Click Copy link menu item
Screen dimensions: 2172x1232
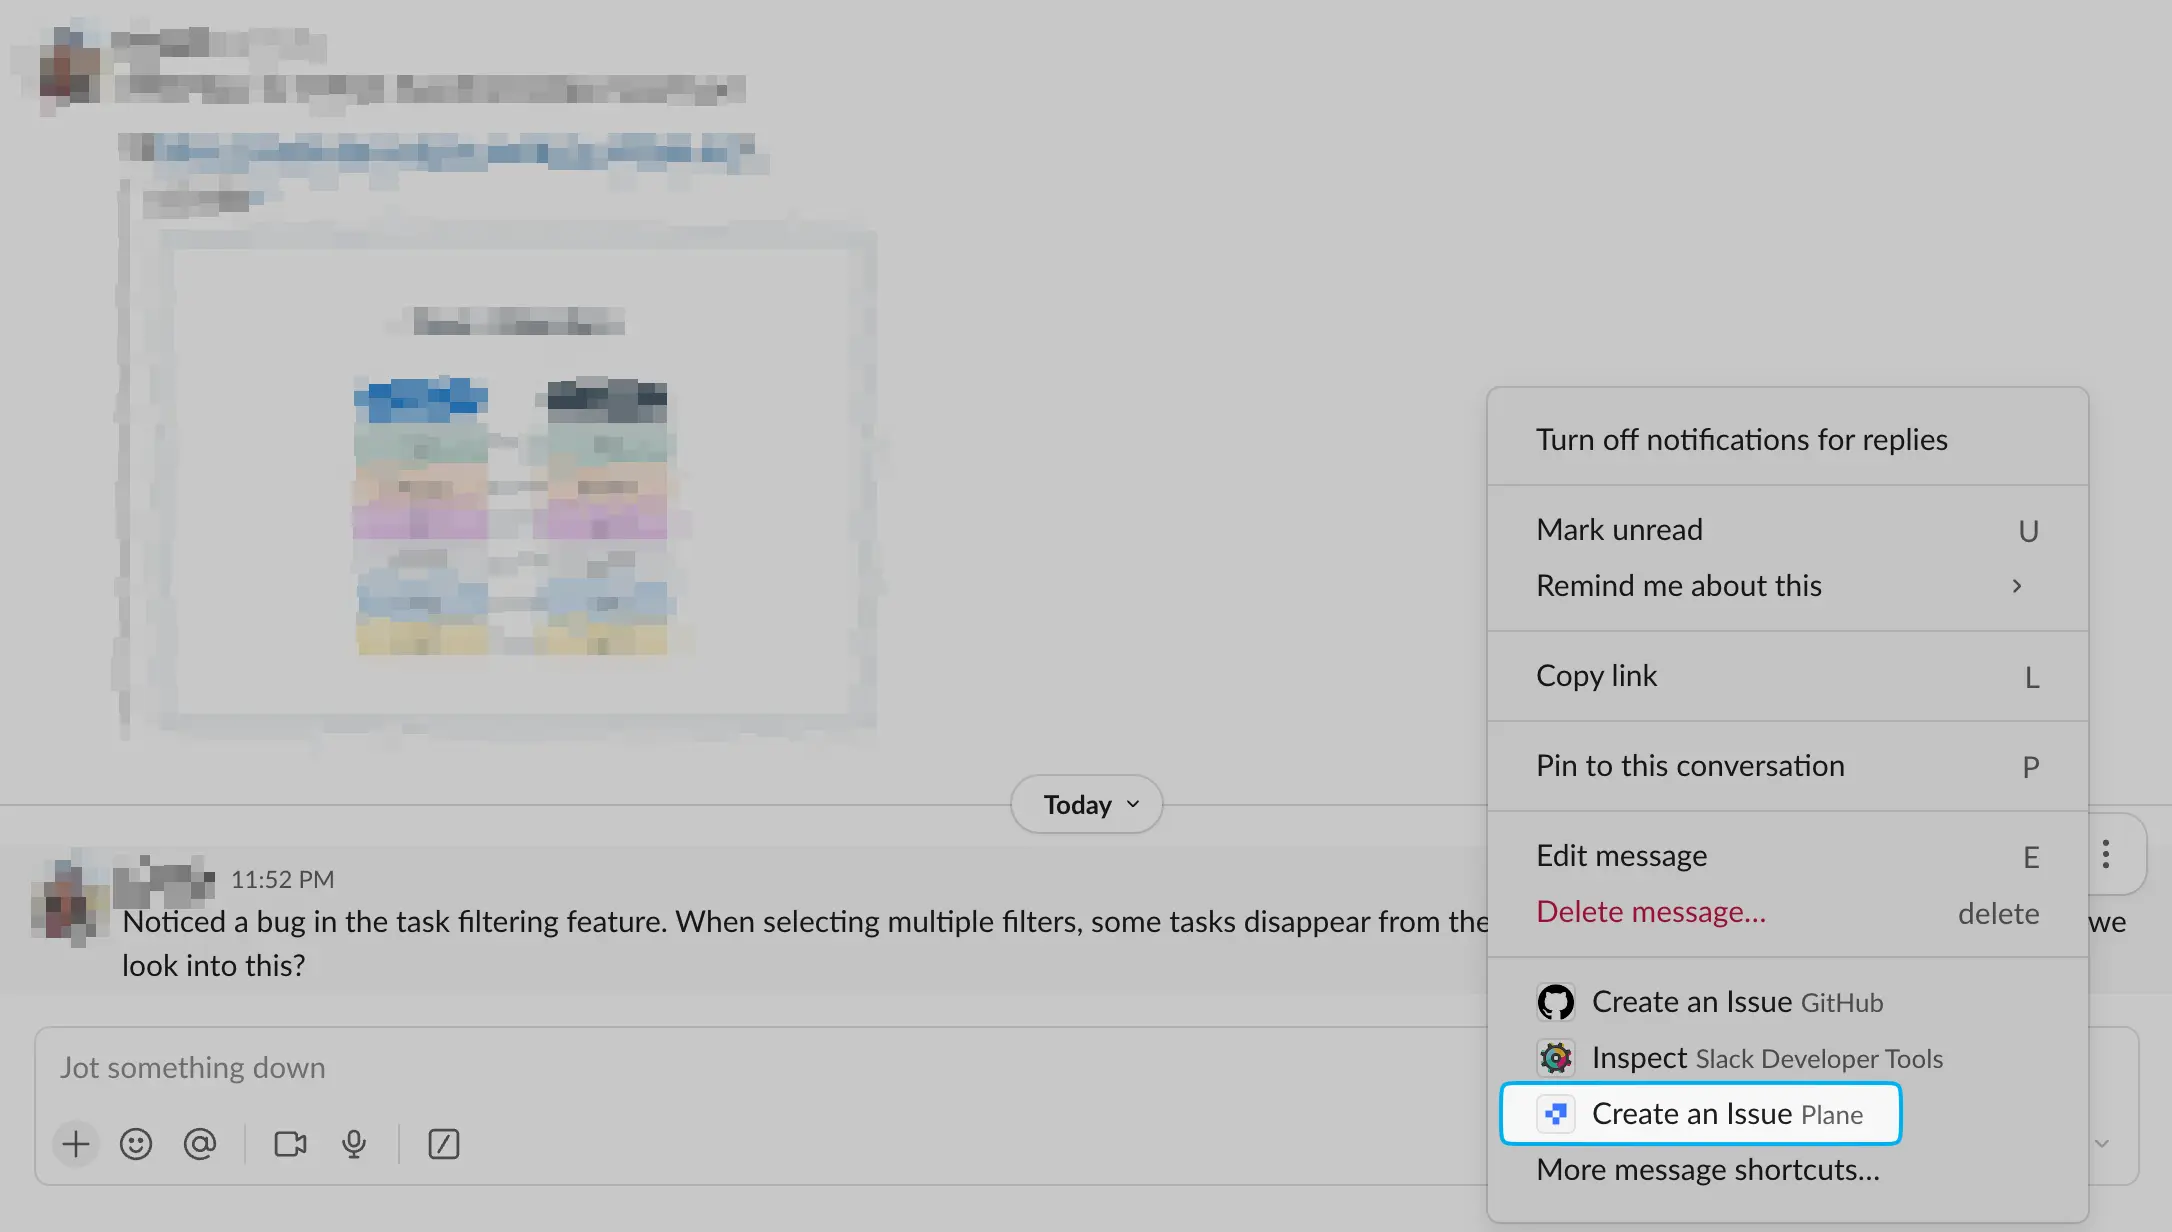tap(1596, 674)
